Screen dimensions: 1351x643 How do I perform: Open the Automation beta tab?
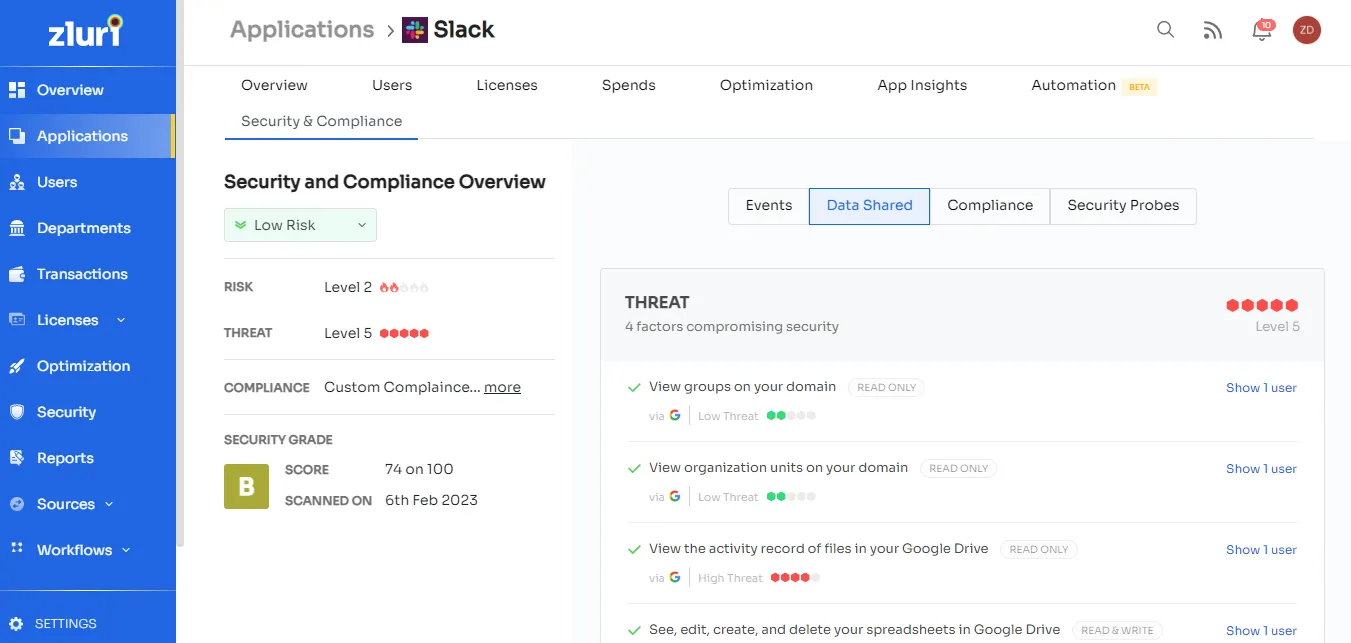[x=1094, y=85]
